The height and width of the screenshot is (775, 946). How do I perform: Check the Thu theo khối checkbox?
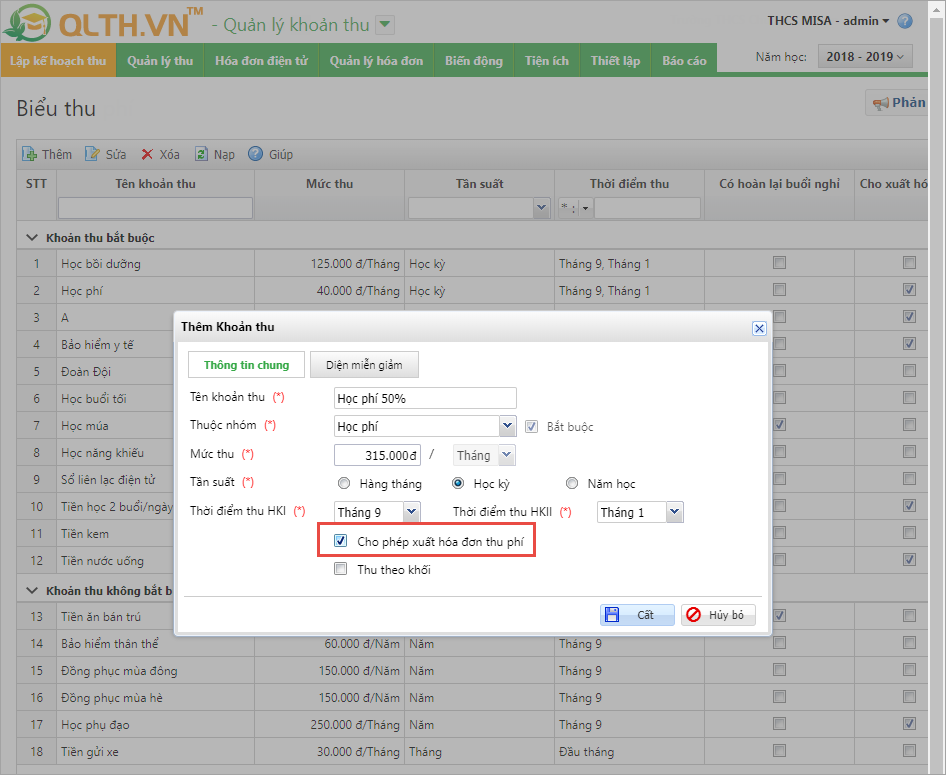click(x=341, y=569)
